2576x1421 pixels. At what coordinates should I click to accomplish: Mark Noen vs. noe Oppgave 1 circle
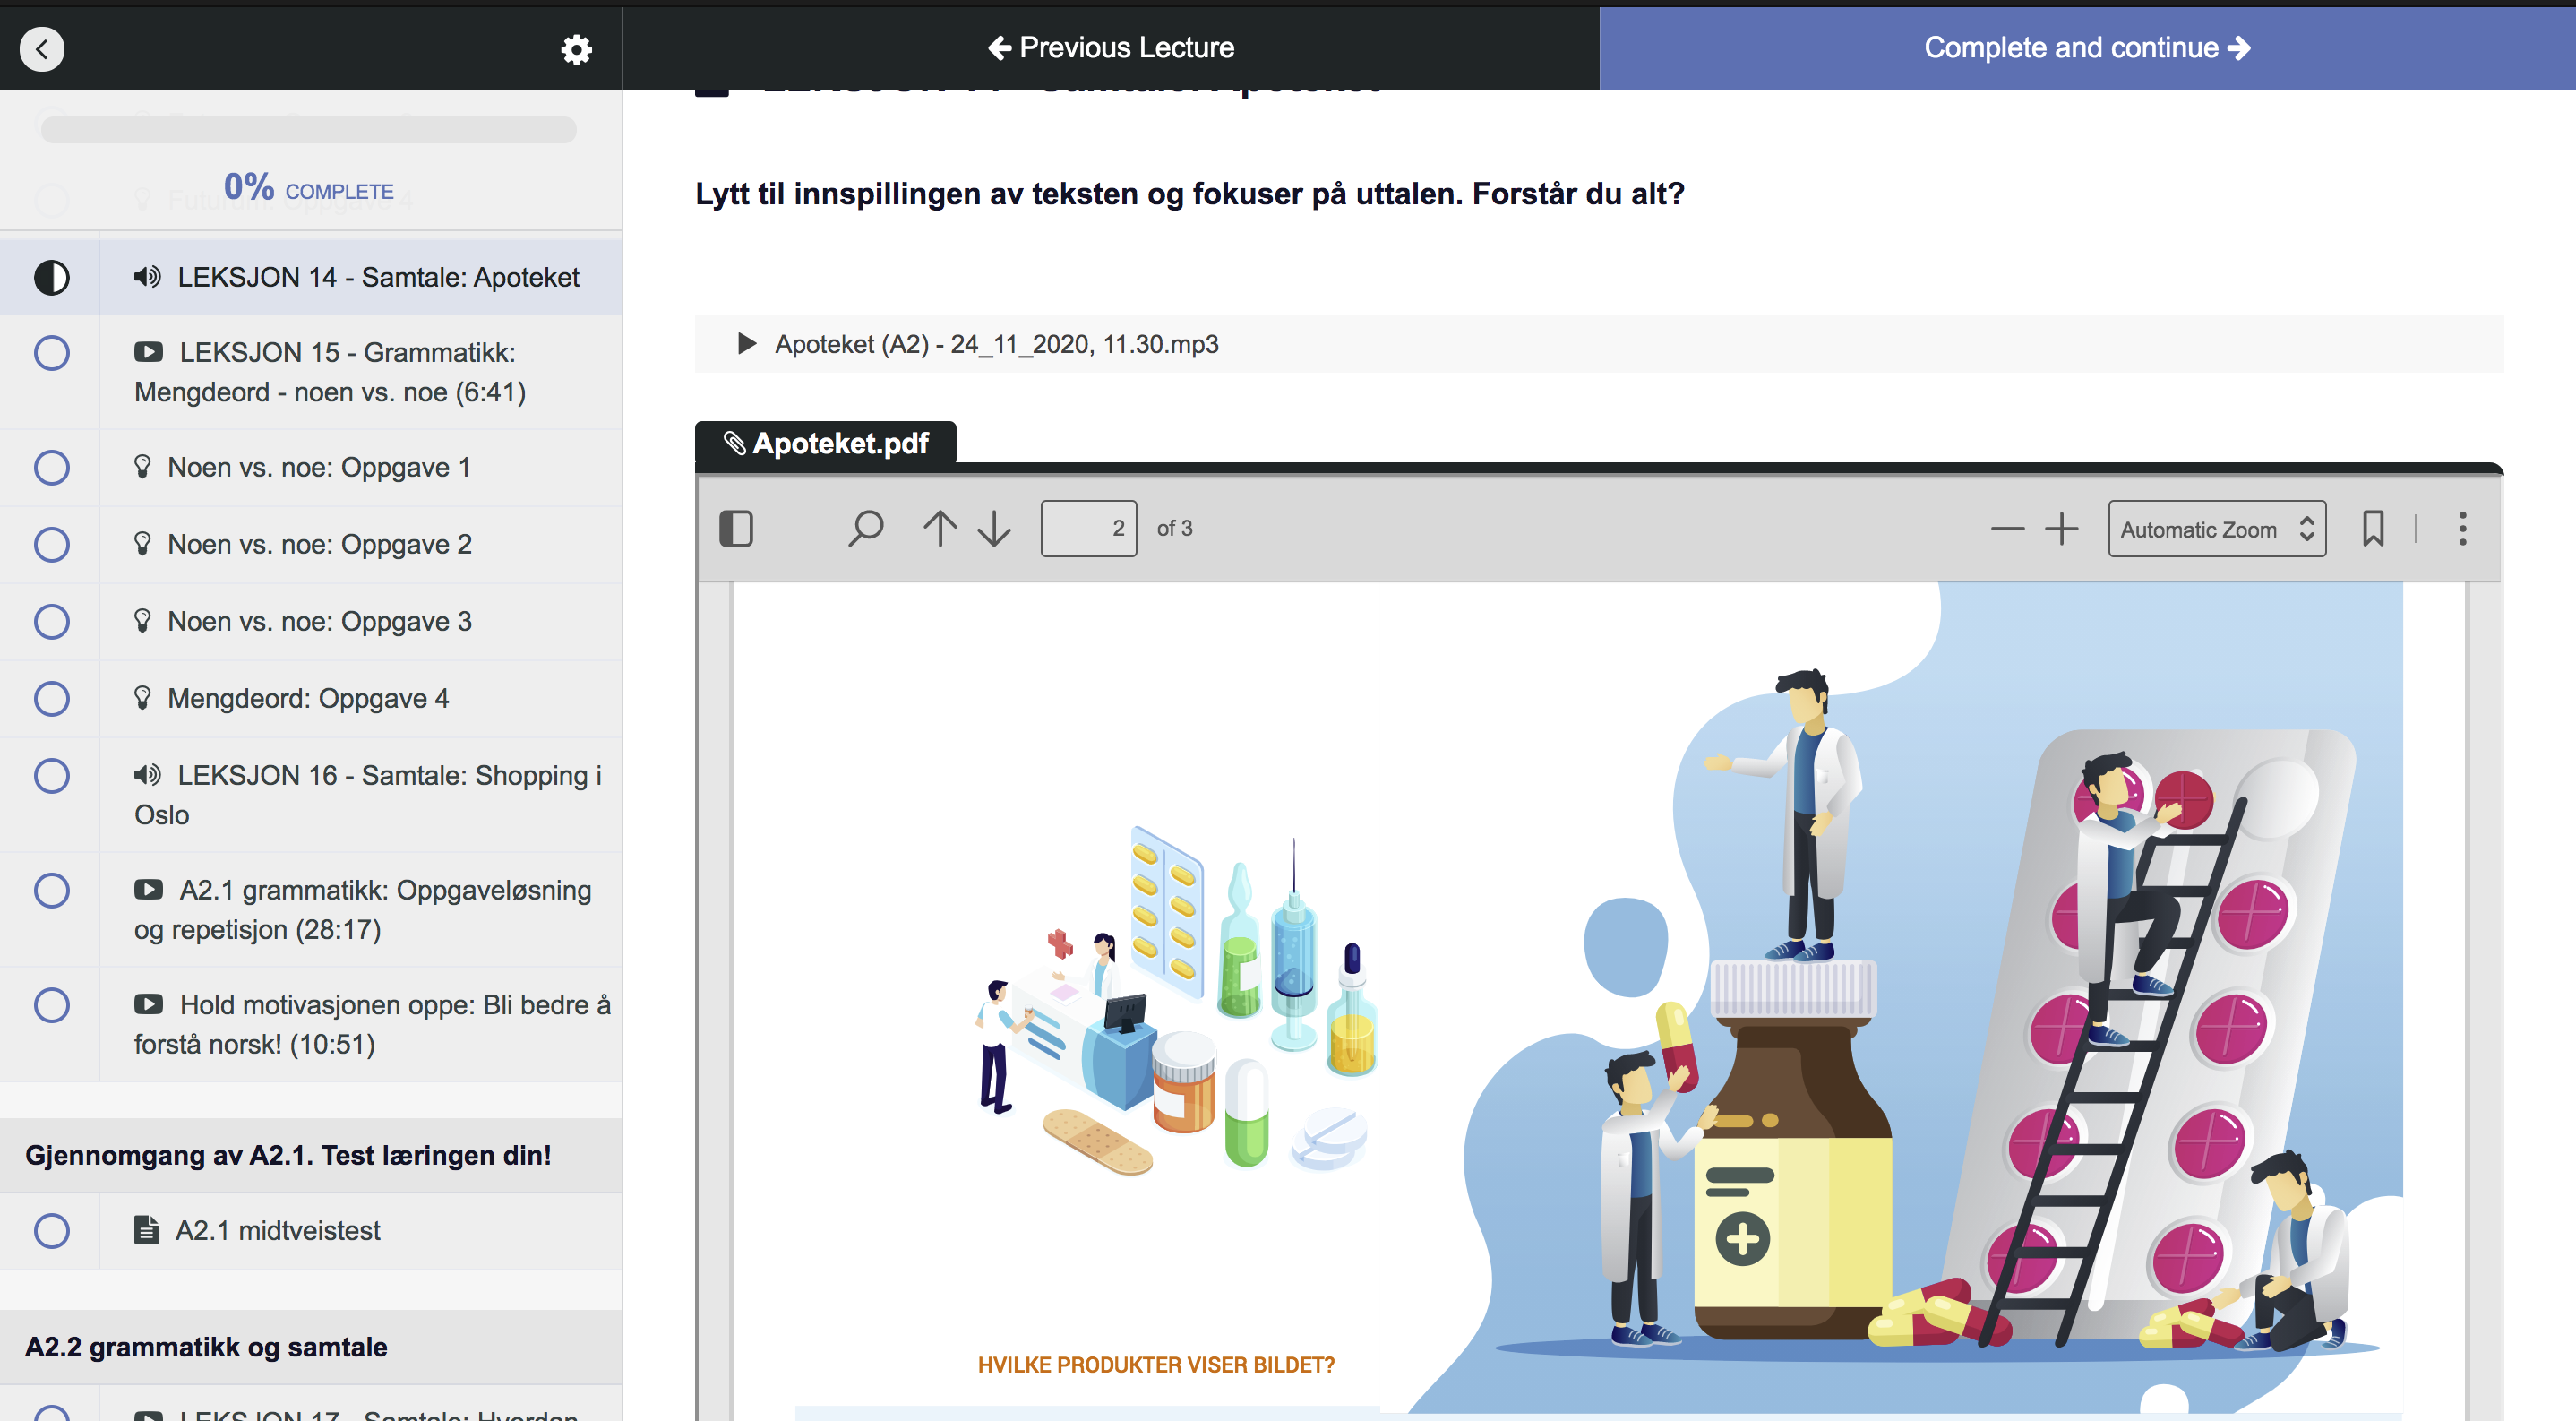52,467
